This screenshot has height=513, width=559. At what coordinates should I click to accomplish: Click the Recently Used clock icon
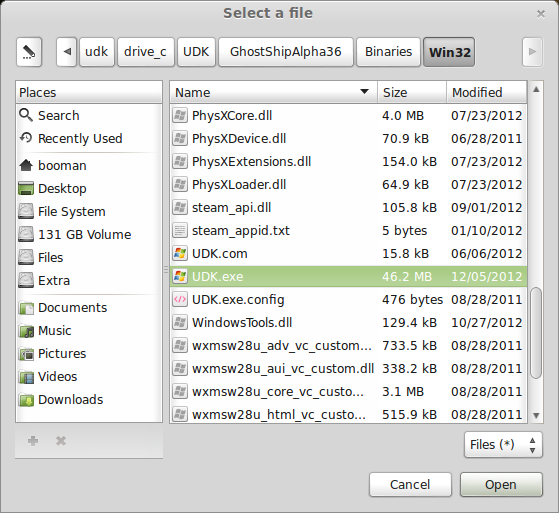(x=26, y=138)
